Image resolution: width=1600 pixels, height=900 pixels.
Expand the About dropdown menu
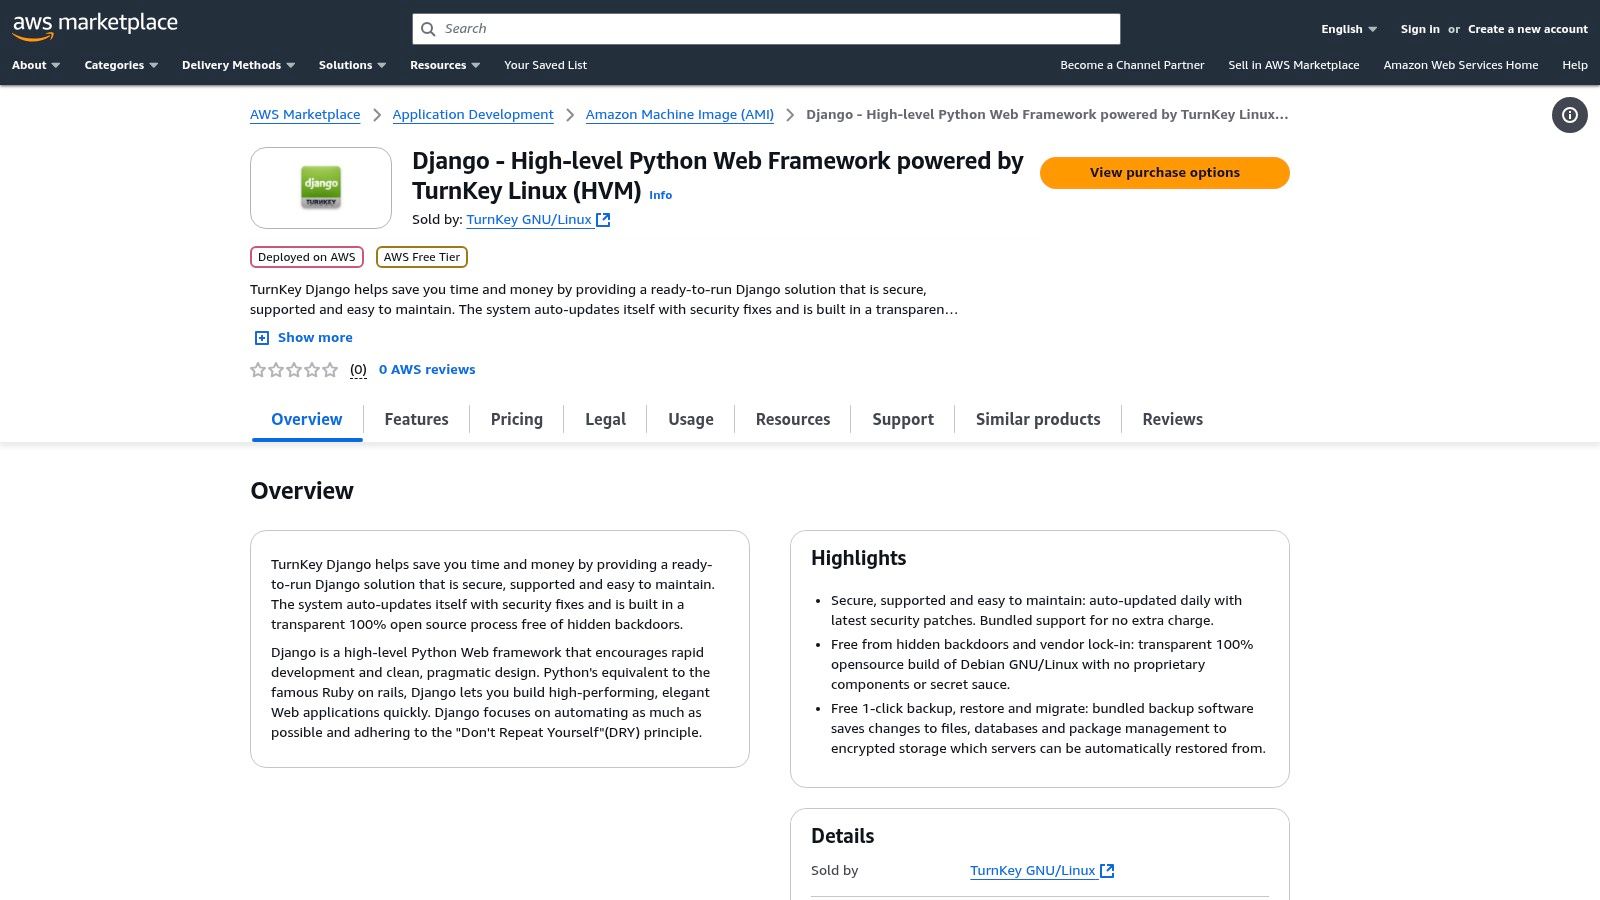(36, 65)
